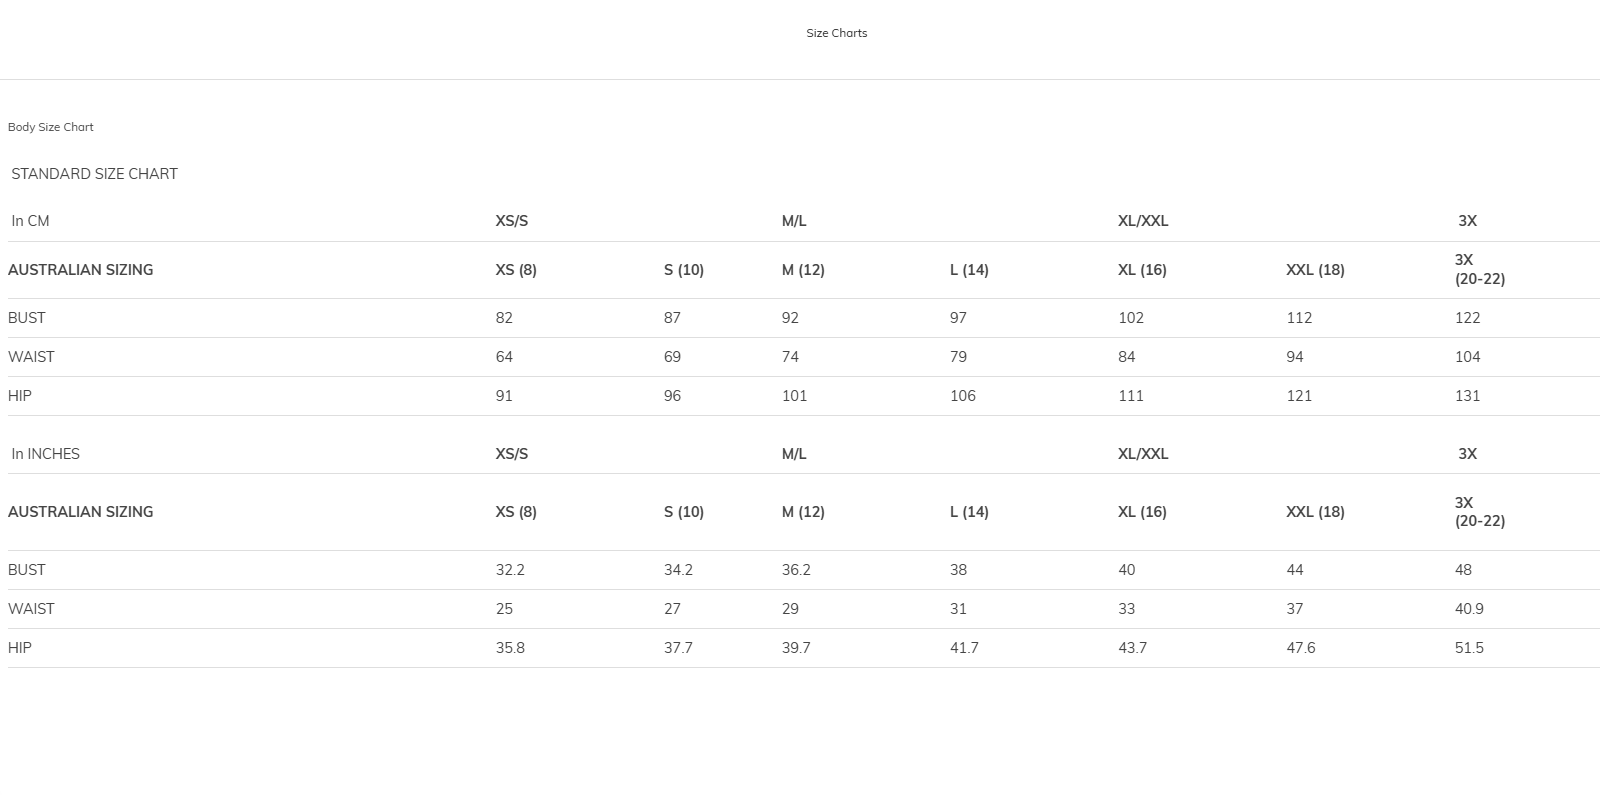Select the bust value 112 for XXL
Viewport: 1600px width, 795px height.
click(x=1299, y=318)
